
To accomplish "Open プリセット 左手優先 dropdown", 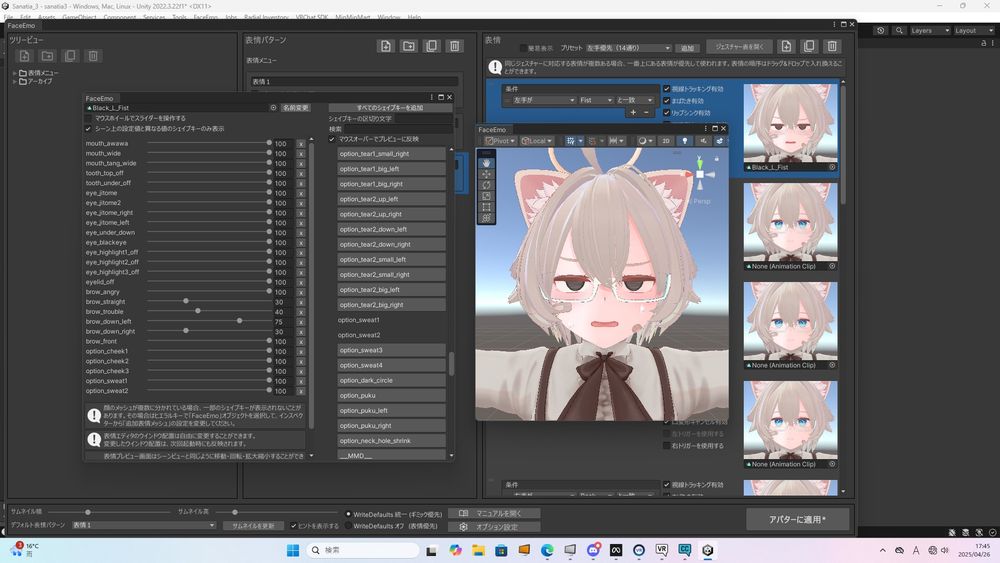I will pyautogui.click(x=628, y=48).
